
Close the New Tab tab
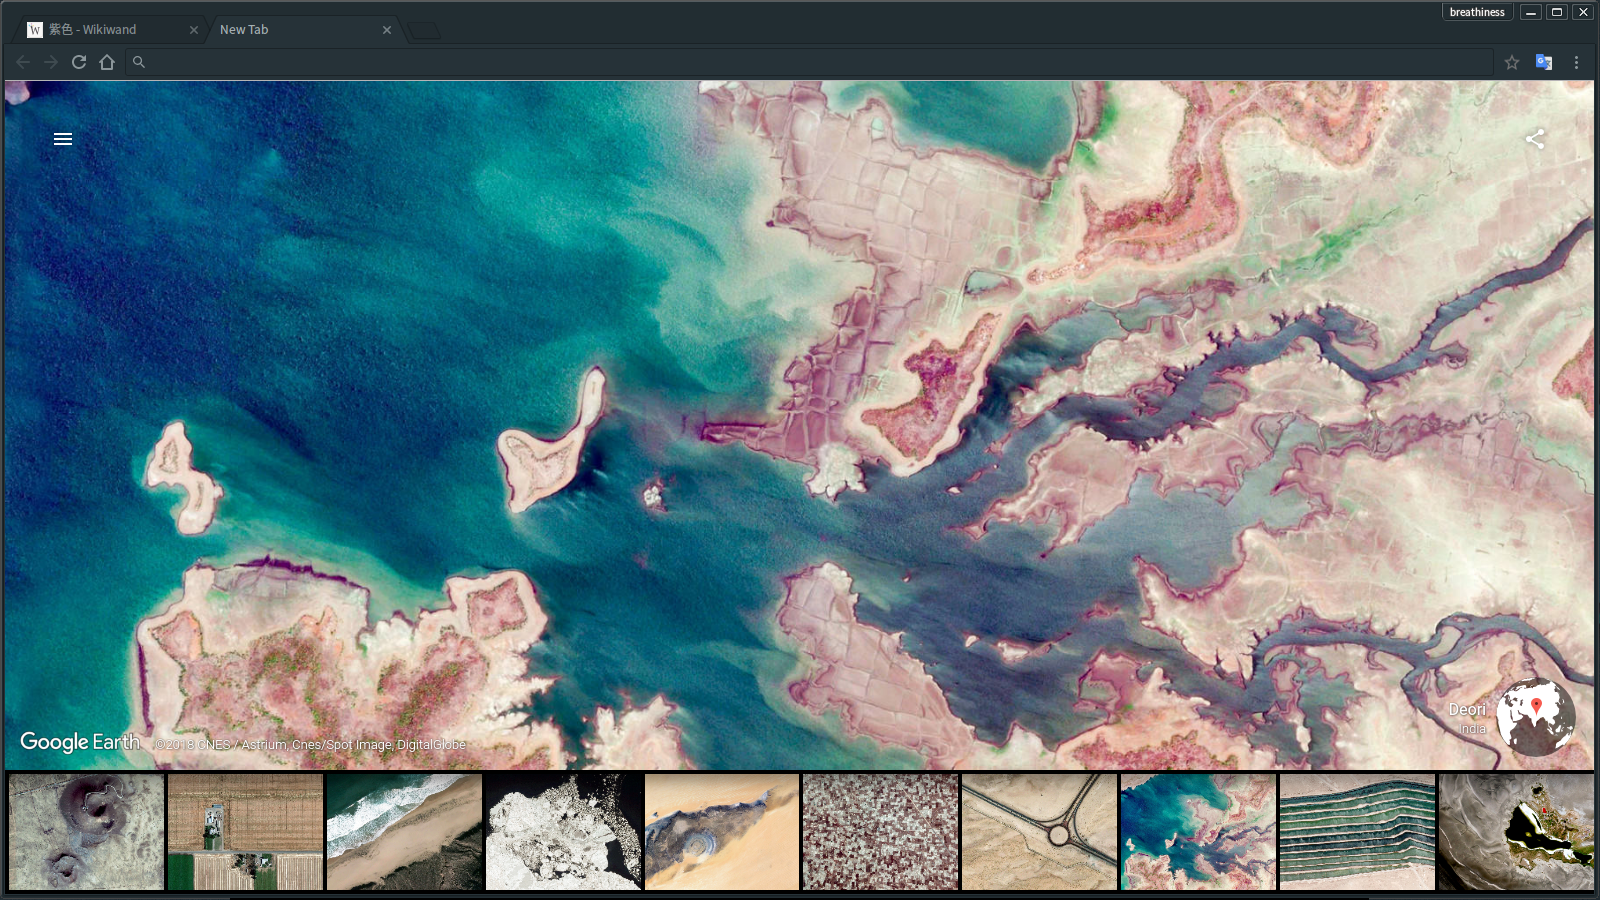[x=387, y=30]
